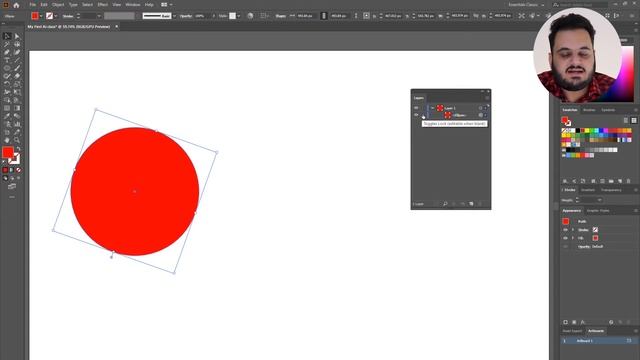This screenshot has width=640, height=360.
Task: Choose the Ellipse shape tool
Action: pos(7,68)
